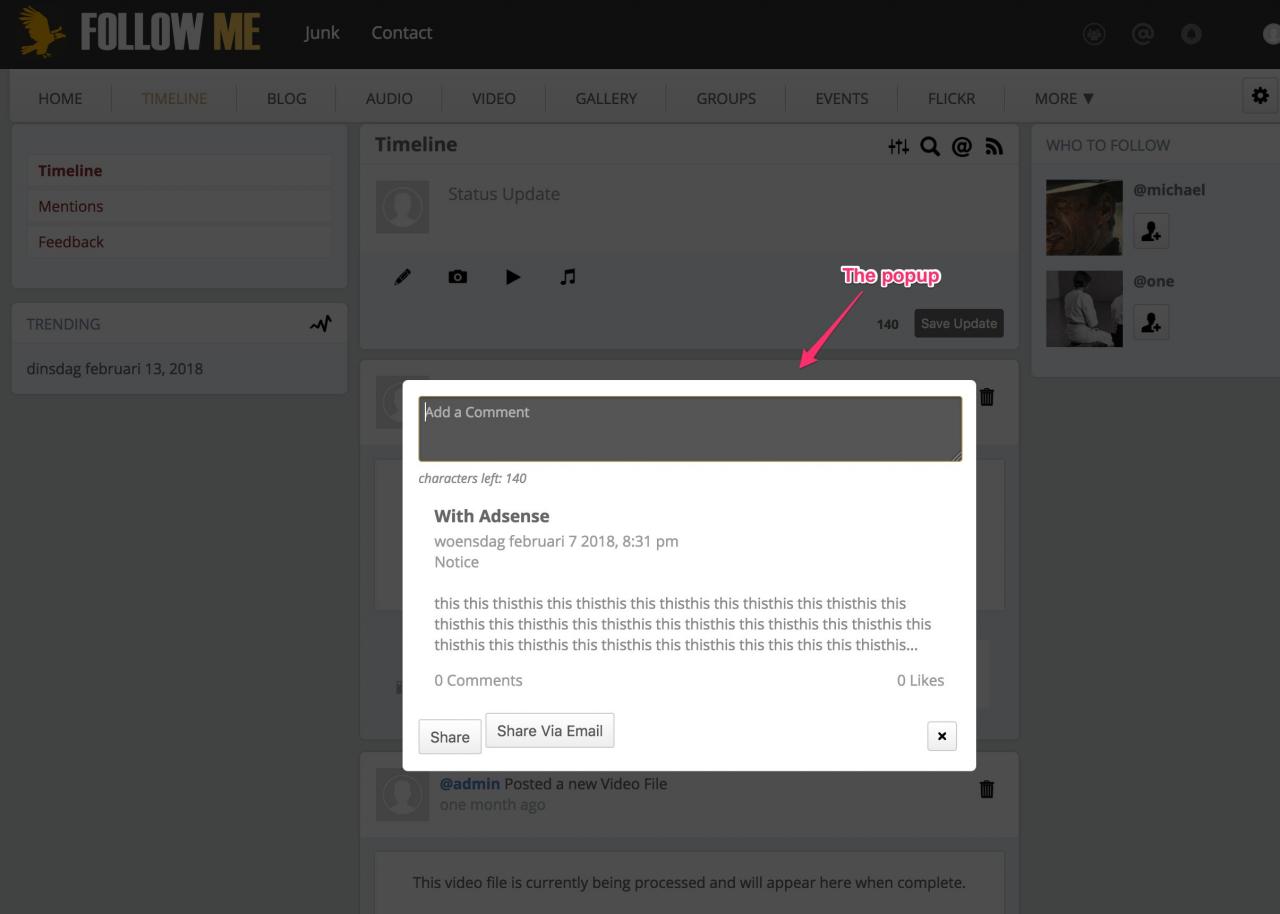Click the Notice label in the popup
Screen dimensions: 1280x914
tap(456, 562)
